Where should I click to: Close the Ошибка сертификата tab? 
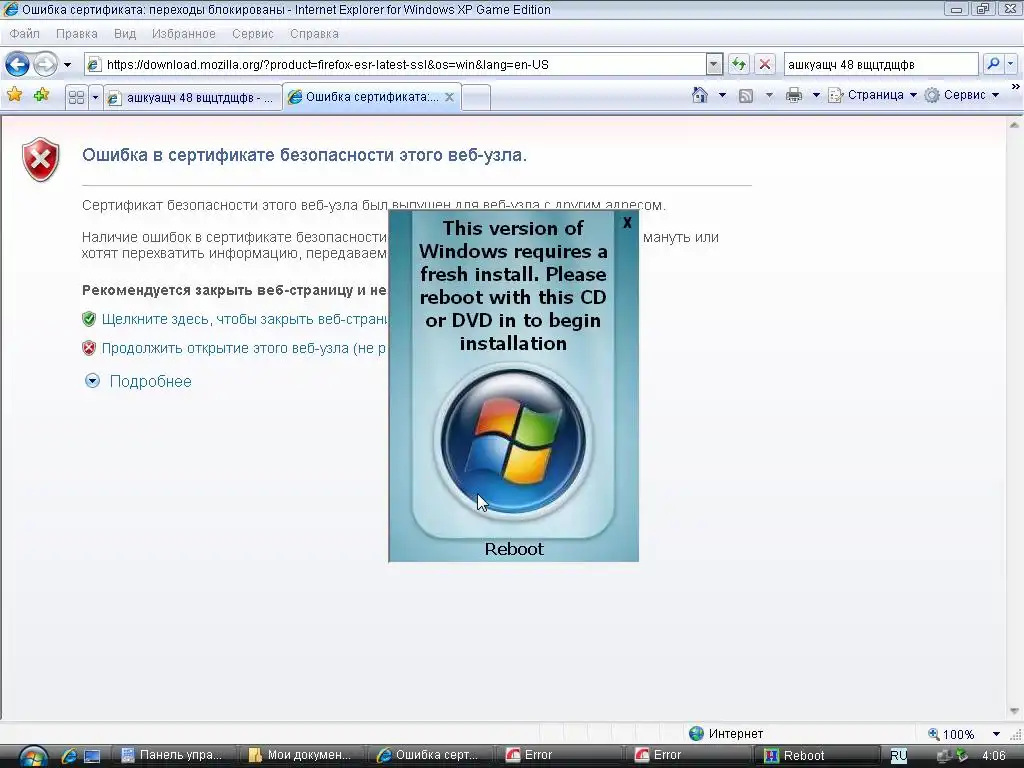[x=449, y=97]
